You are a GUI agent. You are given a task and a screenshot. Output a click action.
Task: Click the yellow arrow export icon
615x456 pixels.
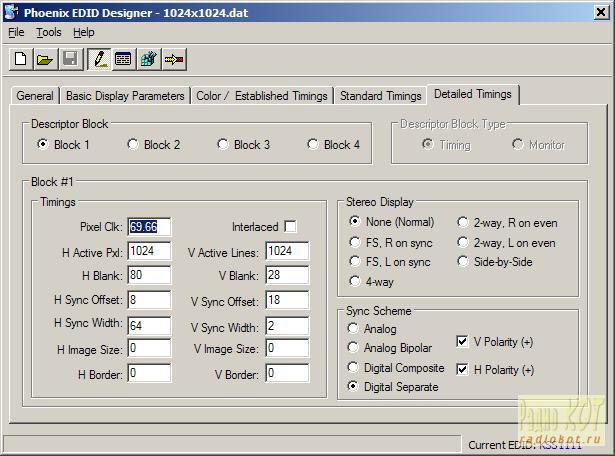coord(174,59)
